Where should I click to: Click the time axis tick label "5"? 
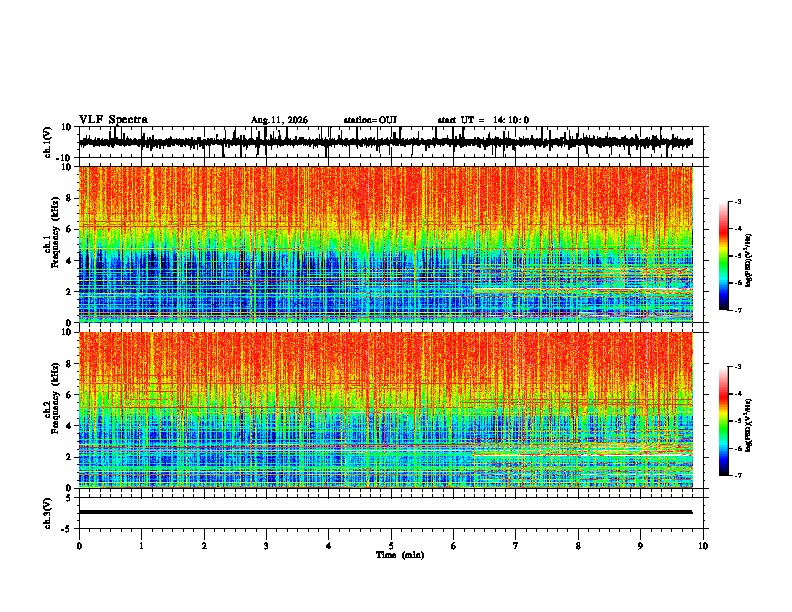(x=391, y=546)
